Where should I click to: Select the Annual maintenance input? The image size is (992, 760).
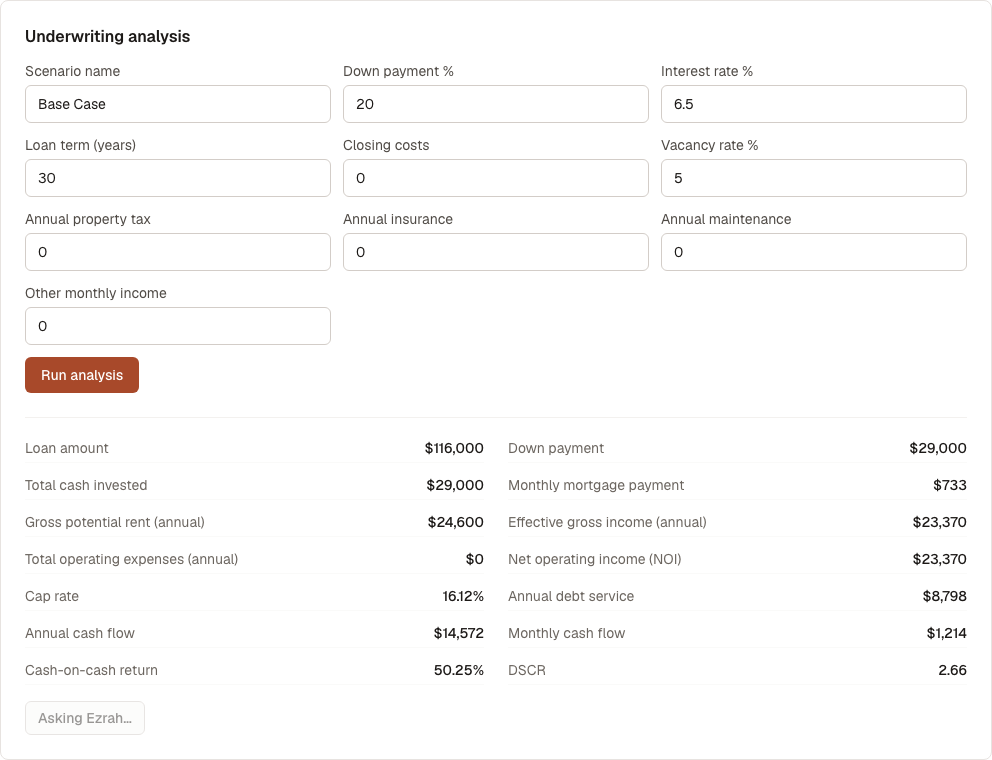(814, 252)
